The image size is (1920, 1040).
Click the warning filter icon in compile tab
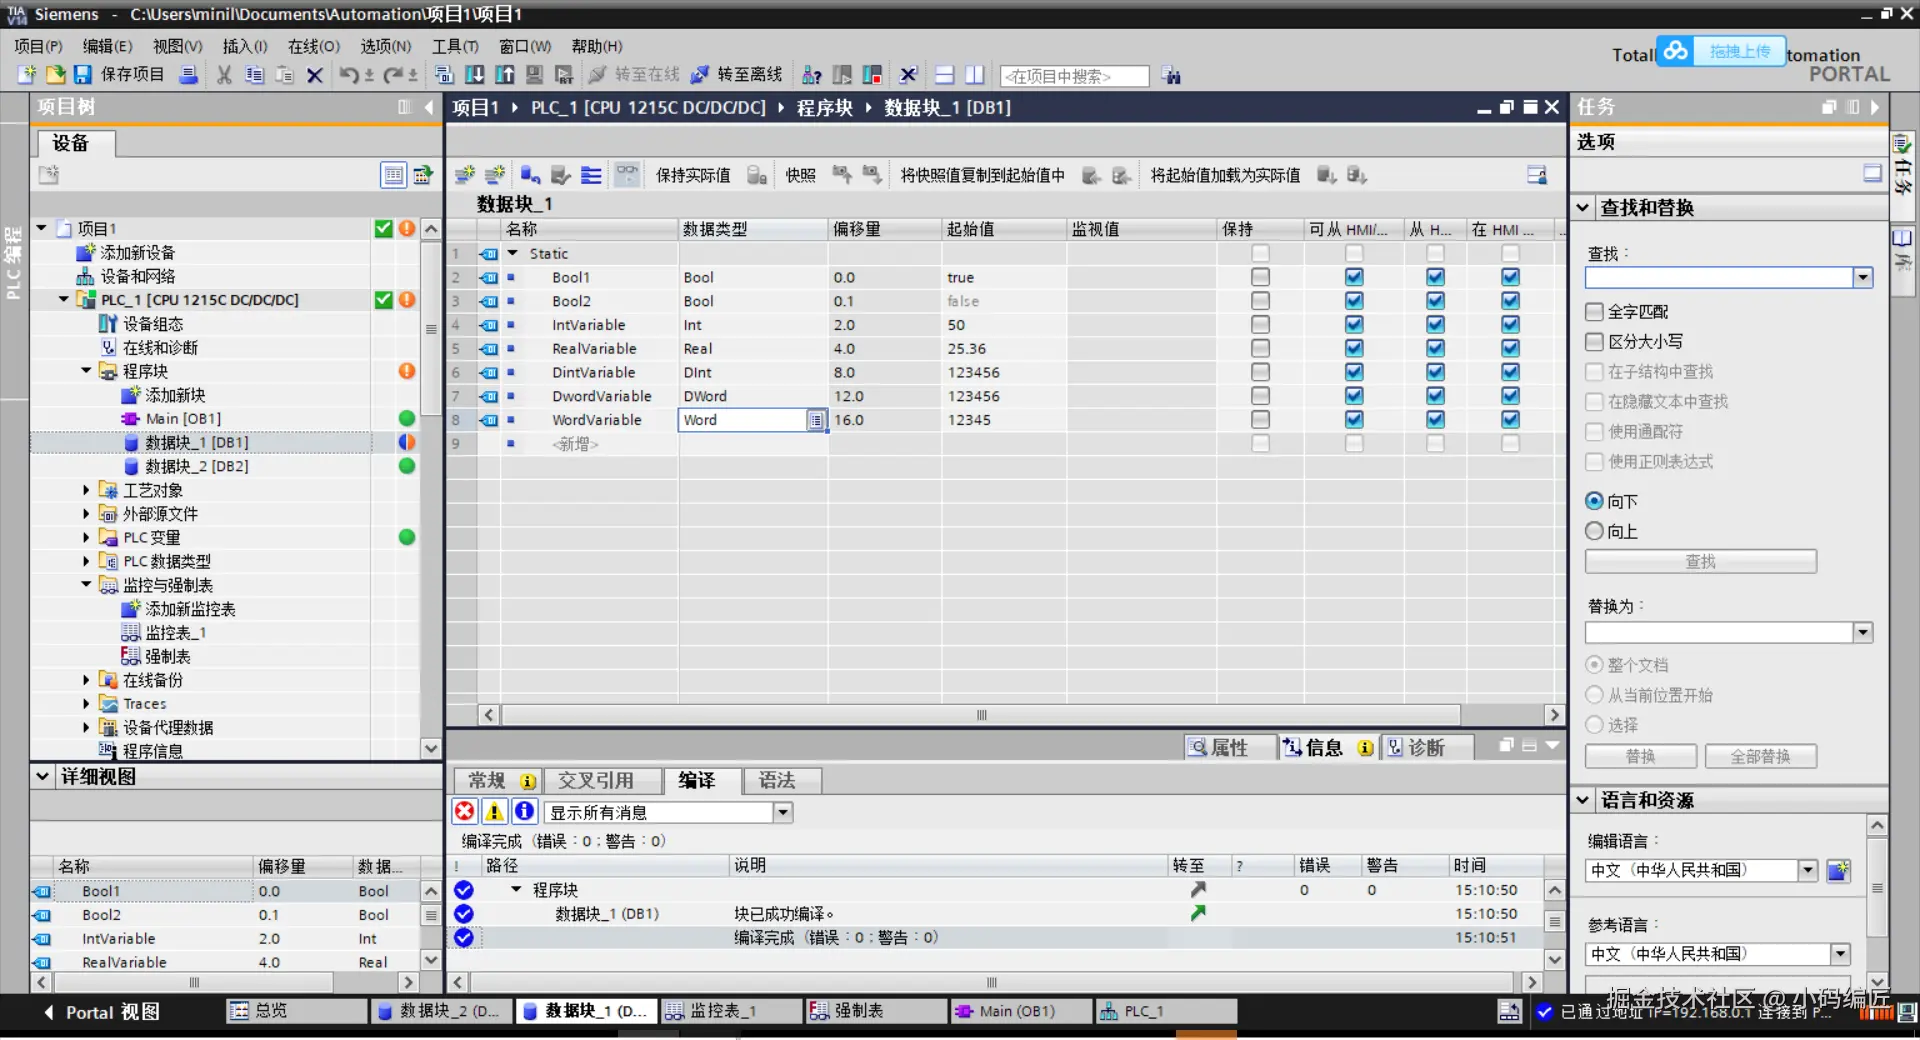pyautogui.click(x=494, y=811)
